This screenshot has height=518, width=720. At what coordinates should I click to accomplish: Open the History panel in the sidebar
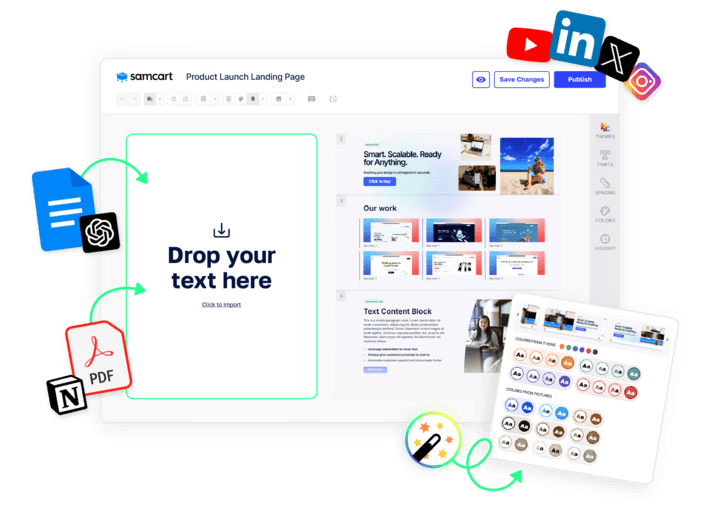pyautogui.click(x=605, y=242)
